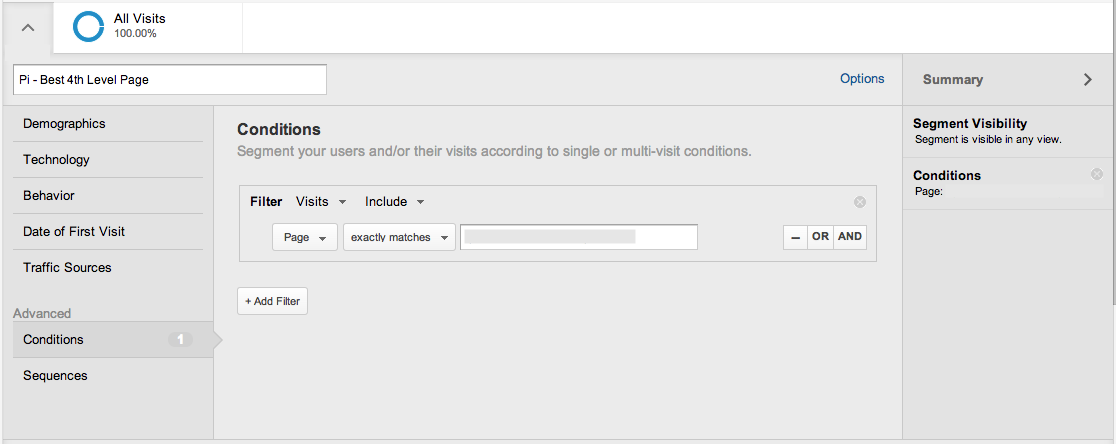Click the segment name text field
The image size is (1116, 444).
[170, 80]
